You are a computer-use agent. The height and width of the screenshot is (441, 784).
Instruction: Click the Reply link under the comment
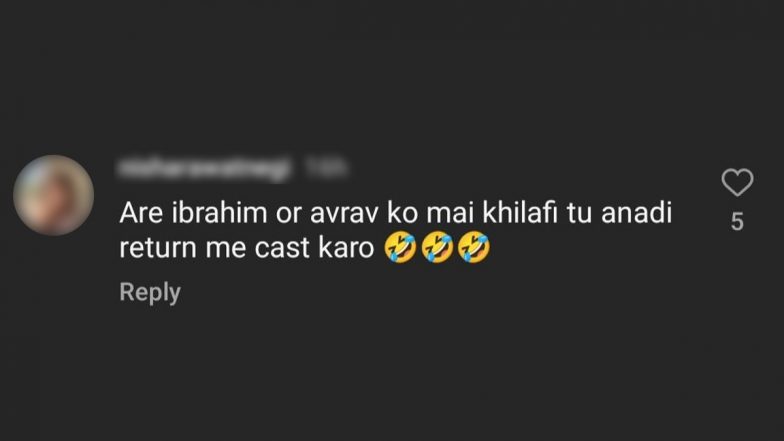point(150,292)
